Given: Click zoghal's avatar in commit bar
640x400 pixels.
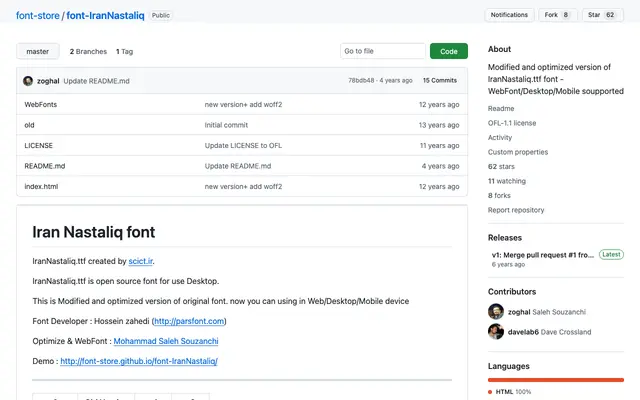Looking at the screenshot, I should [x=28, y=81].
